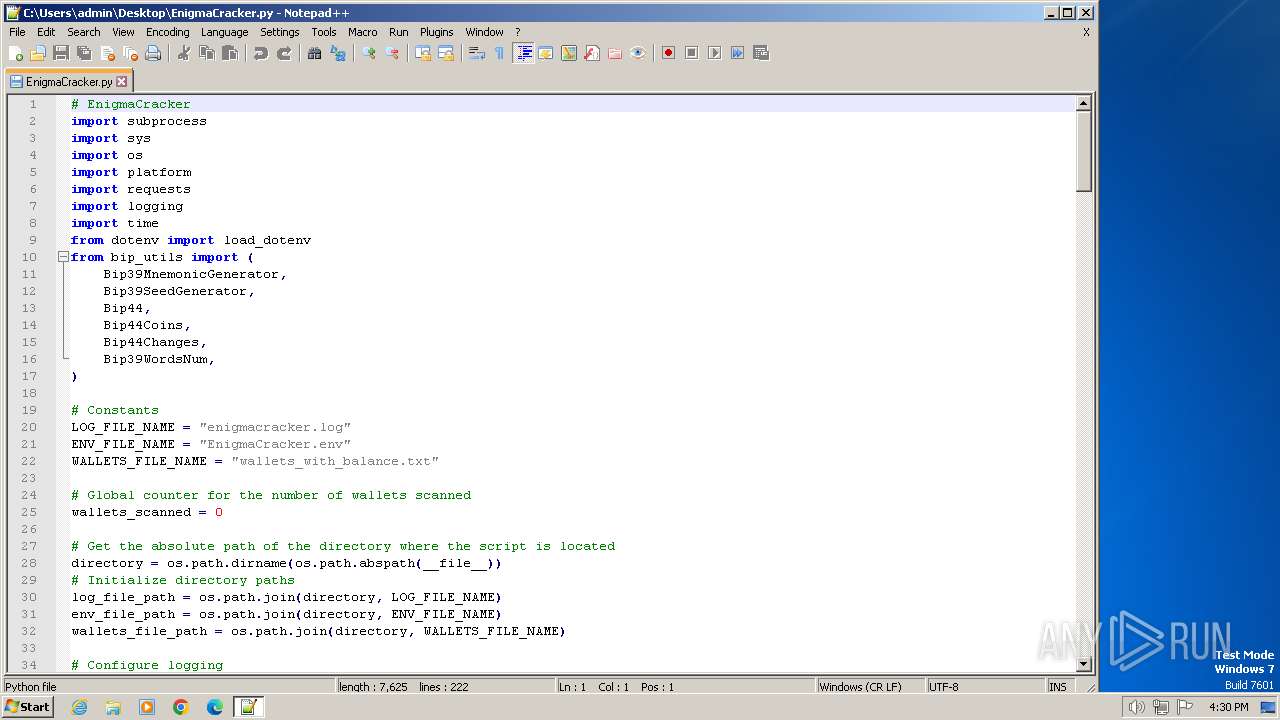Print the document using the printer icon
Viewport: 1280px width, 720px height.
click(x=153, y=53)
